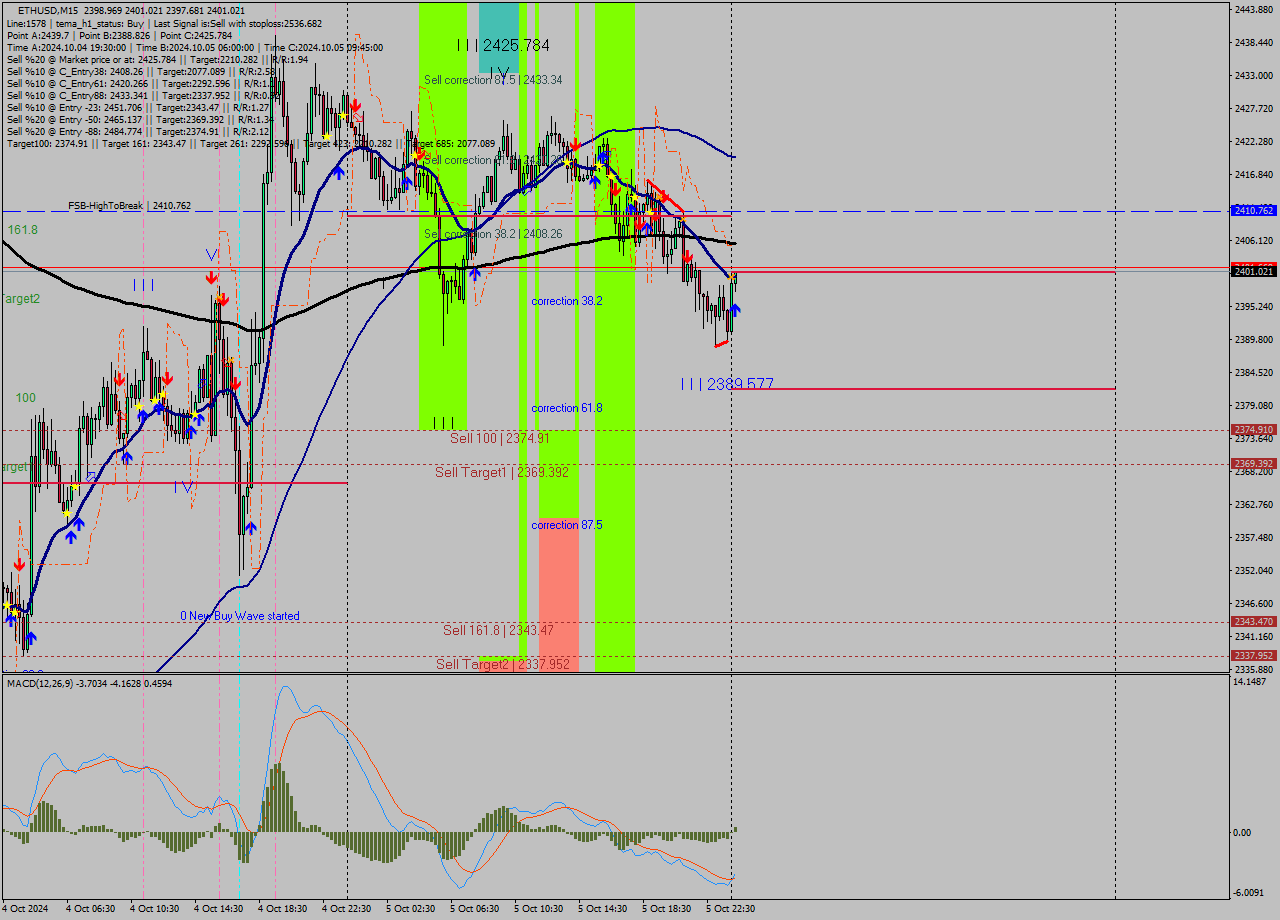Click the teal rectangle at chart top
Viewport: 1280px width, 920px height.
499,37
